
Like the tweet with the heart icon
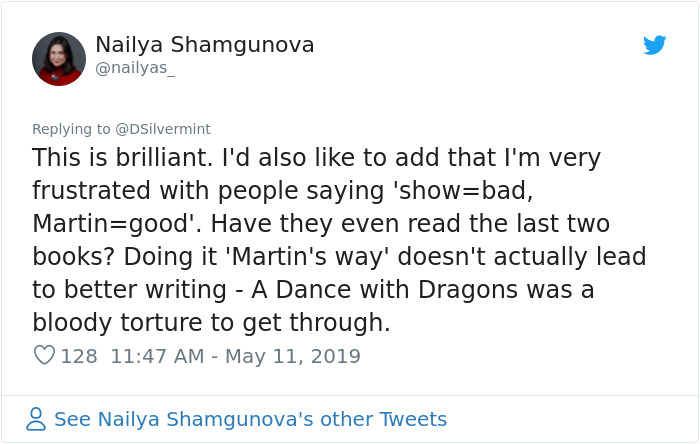pyautogui.click(x=44, y=355)
